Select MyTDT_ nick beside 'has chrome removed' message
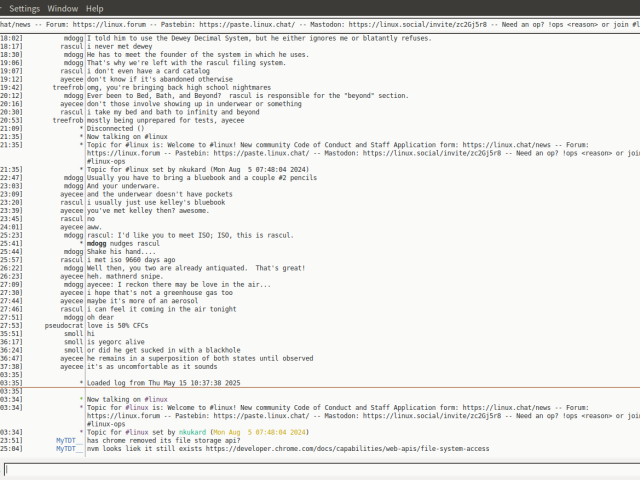 pyautogui.click(x=69, y=440)
